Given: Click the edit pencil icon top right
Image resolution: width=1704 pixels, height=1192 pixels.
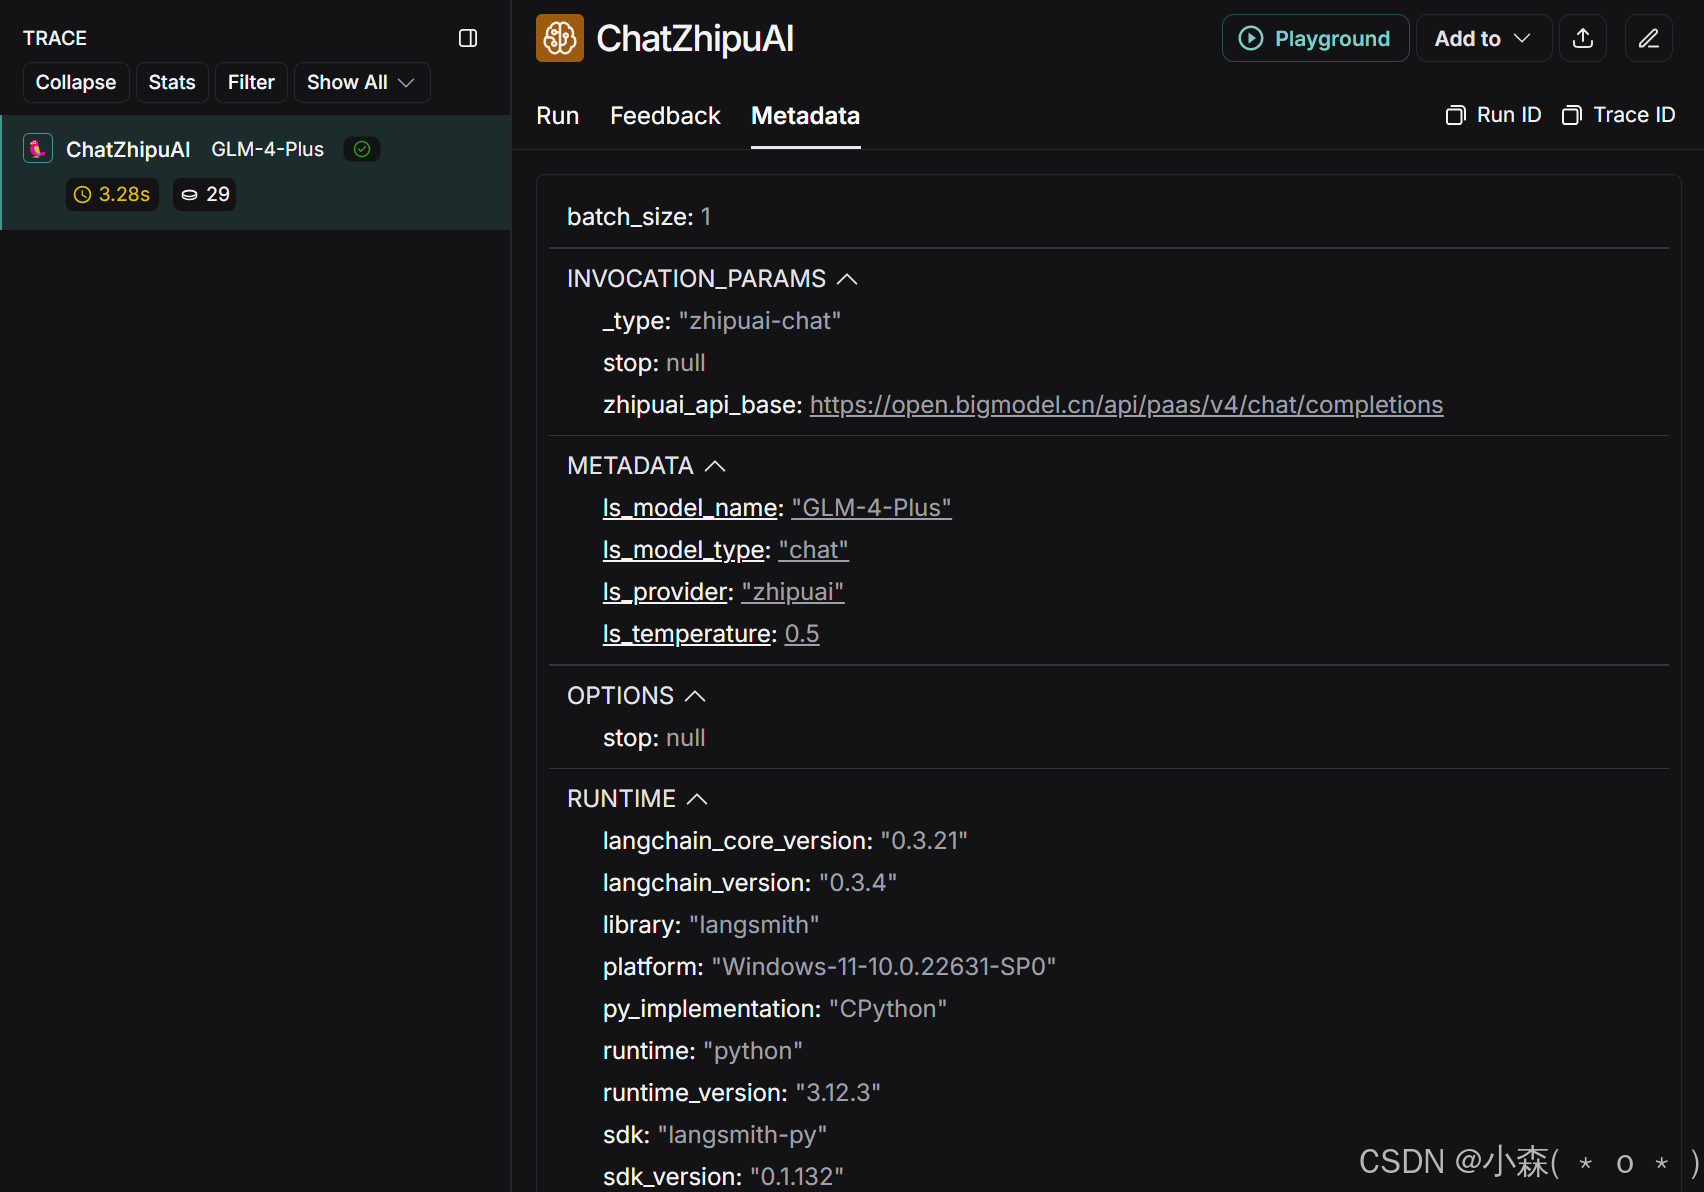Looking at the screenshot, I should coord(1648,38).
